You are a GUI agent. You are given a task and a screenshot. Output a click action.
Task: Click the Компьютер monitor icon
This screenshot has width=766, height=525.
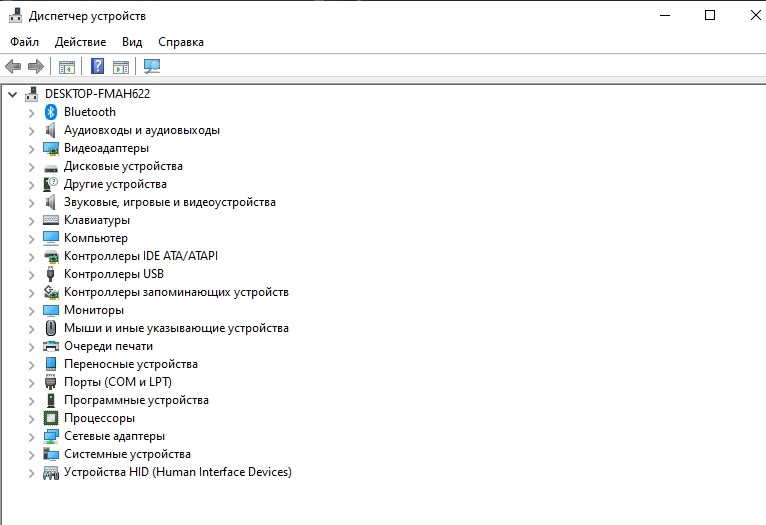[51, 238]
